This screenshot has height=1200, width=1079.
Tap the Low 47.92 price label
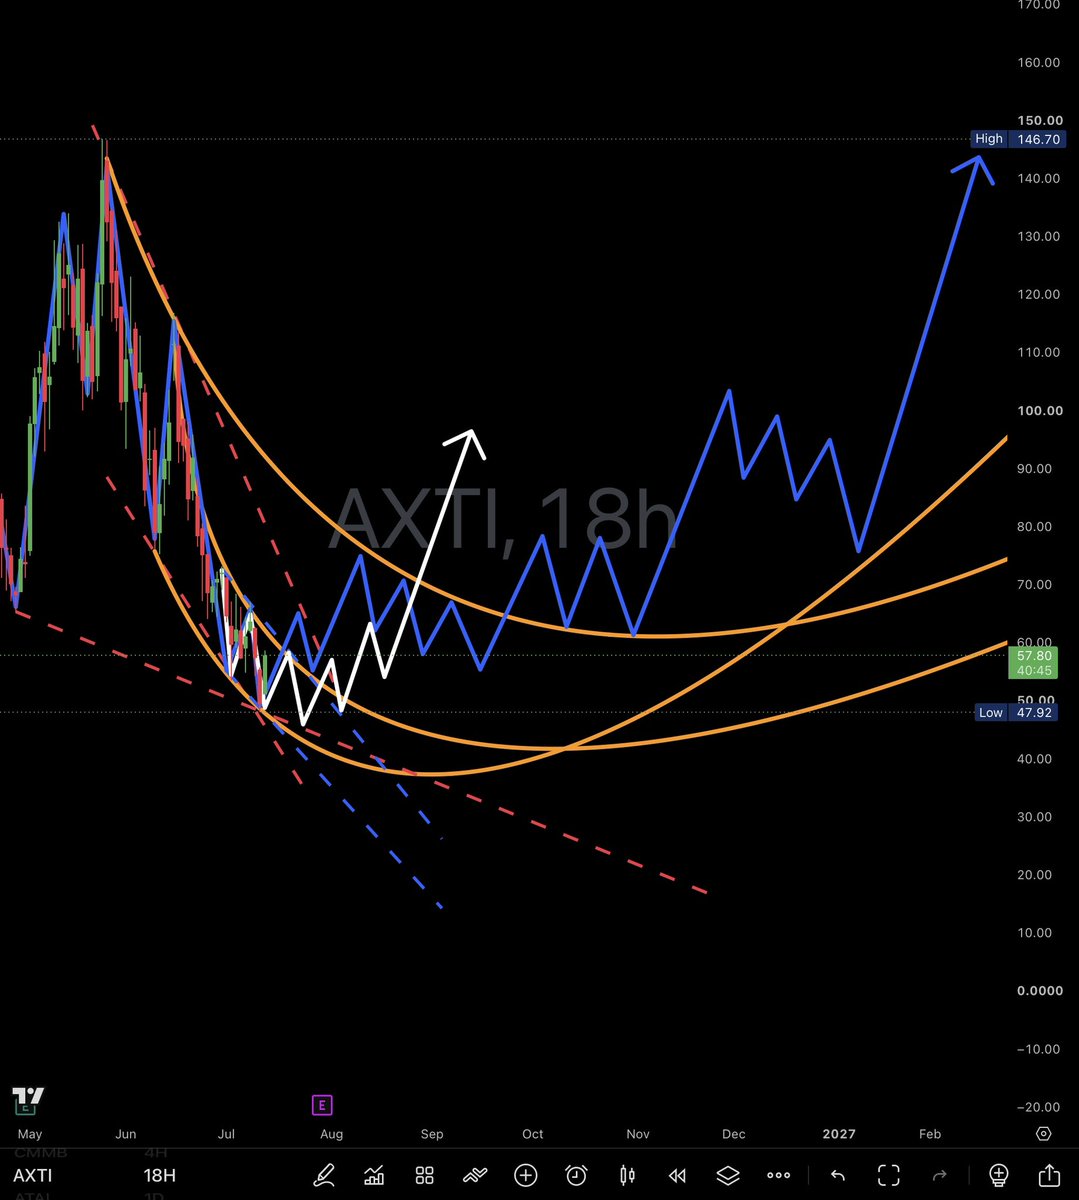pos(1016,712)
